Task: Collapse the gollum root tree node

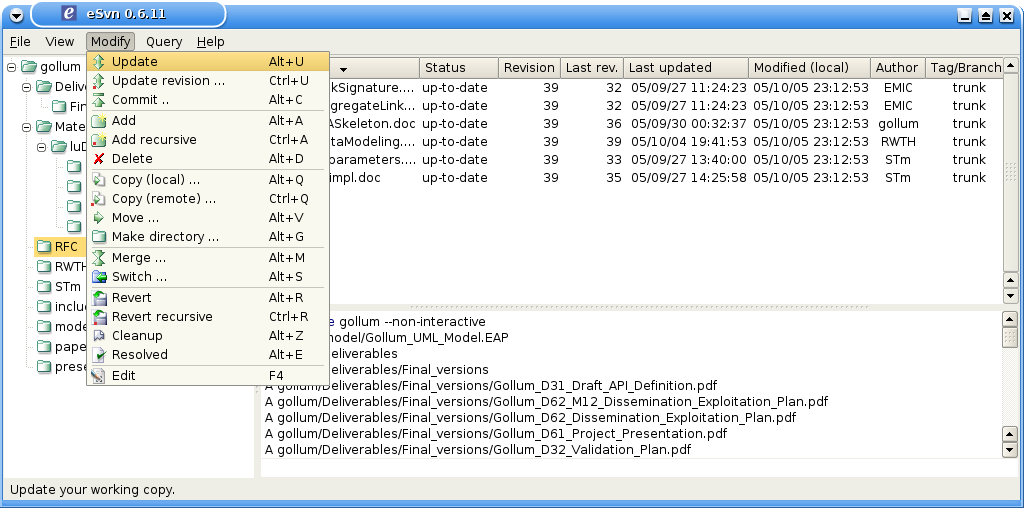Action: (11, 67)
